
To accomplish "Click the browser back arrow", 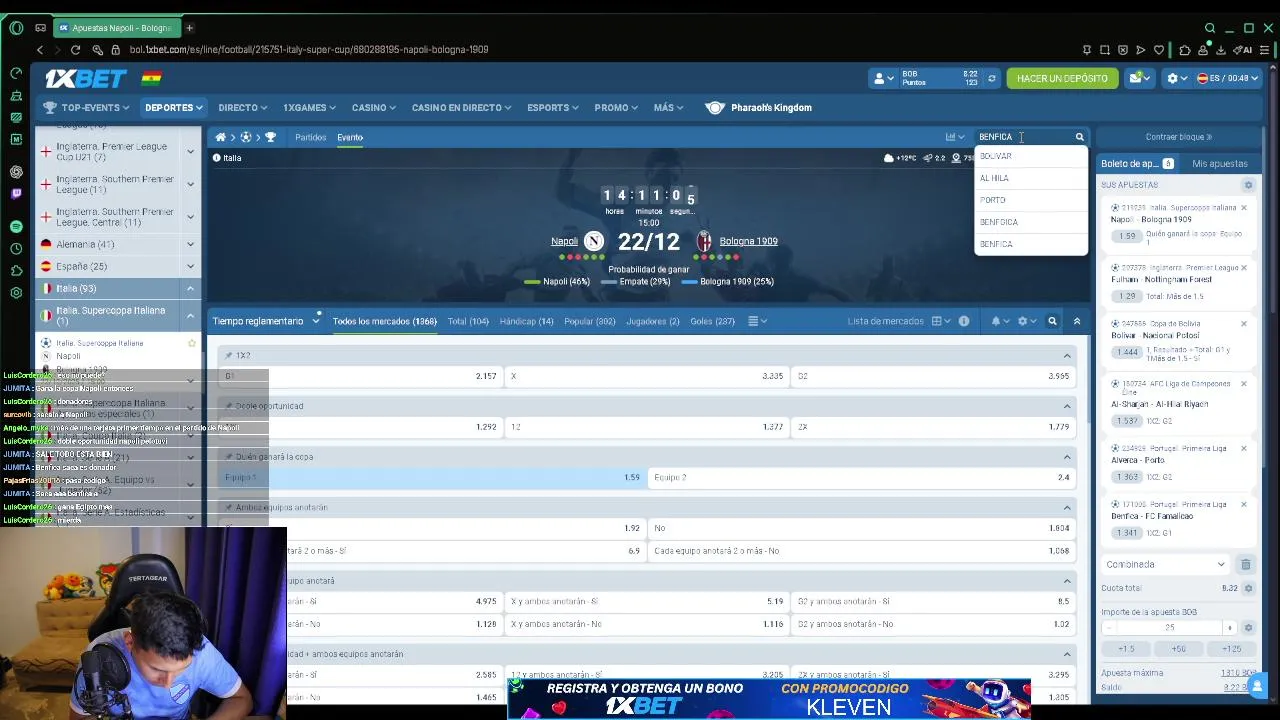I will [40, 49].
